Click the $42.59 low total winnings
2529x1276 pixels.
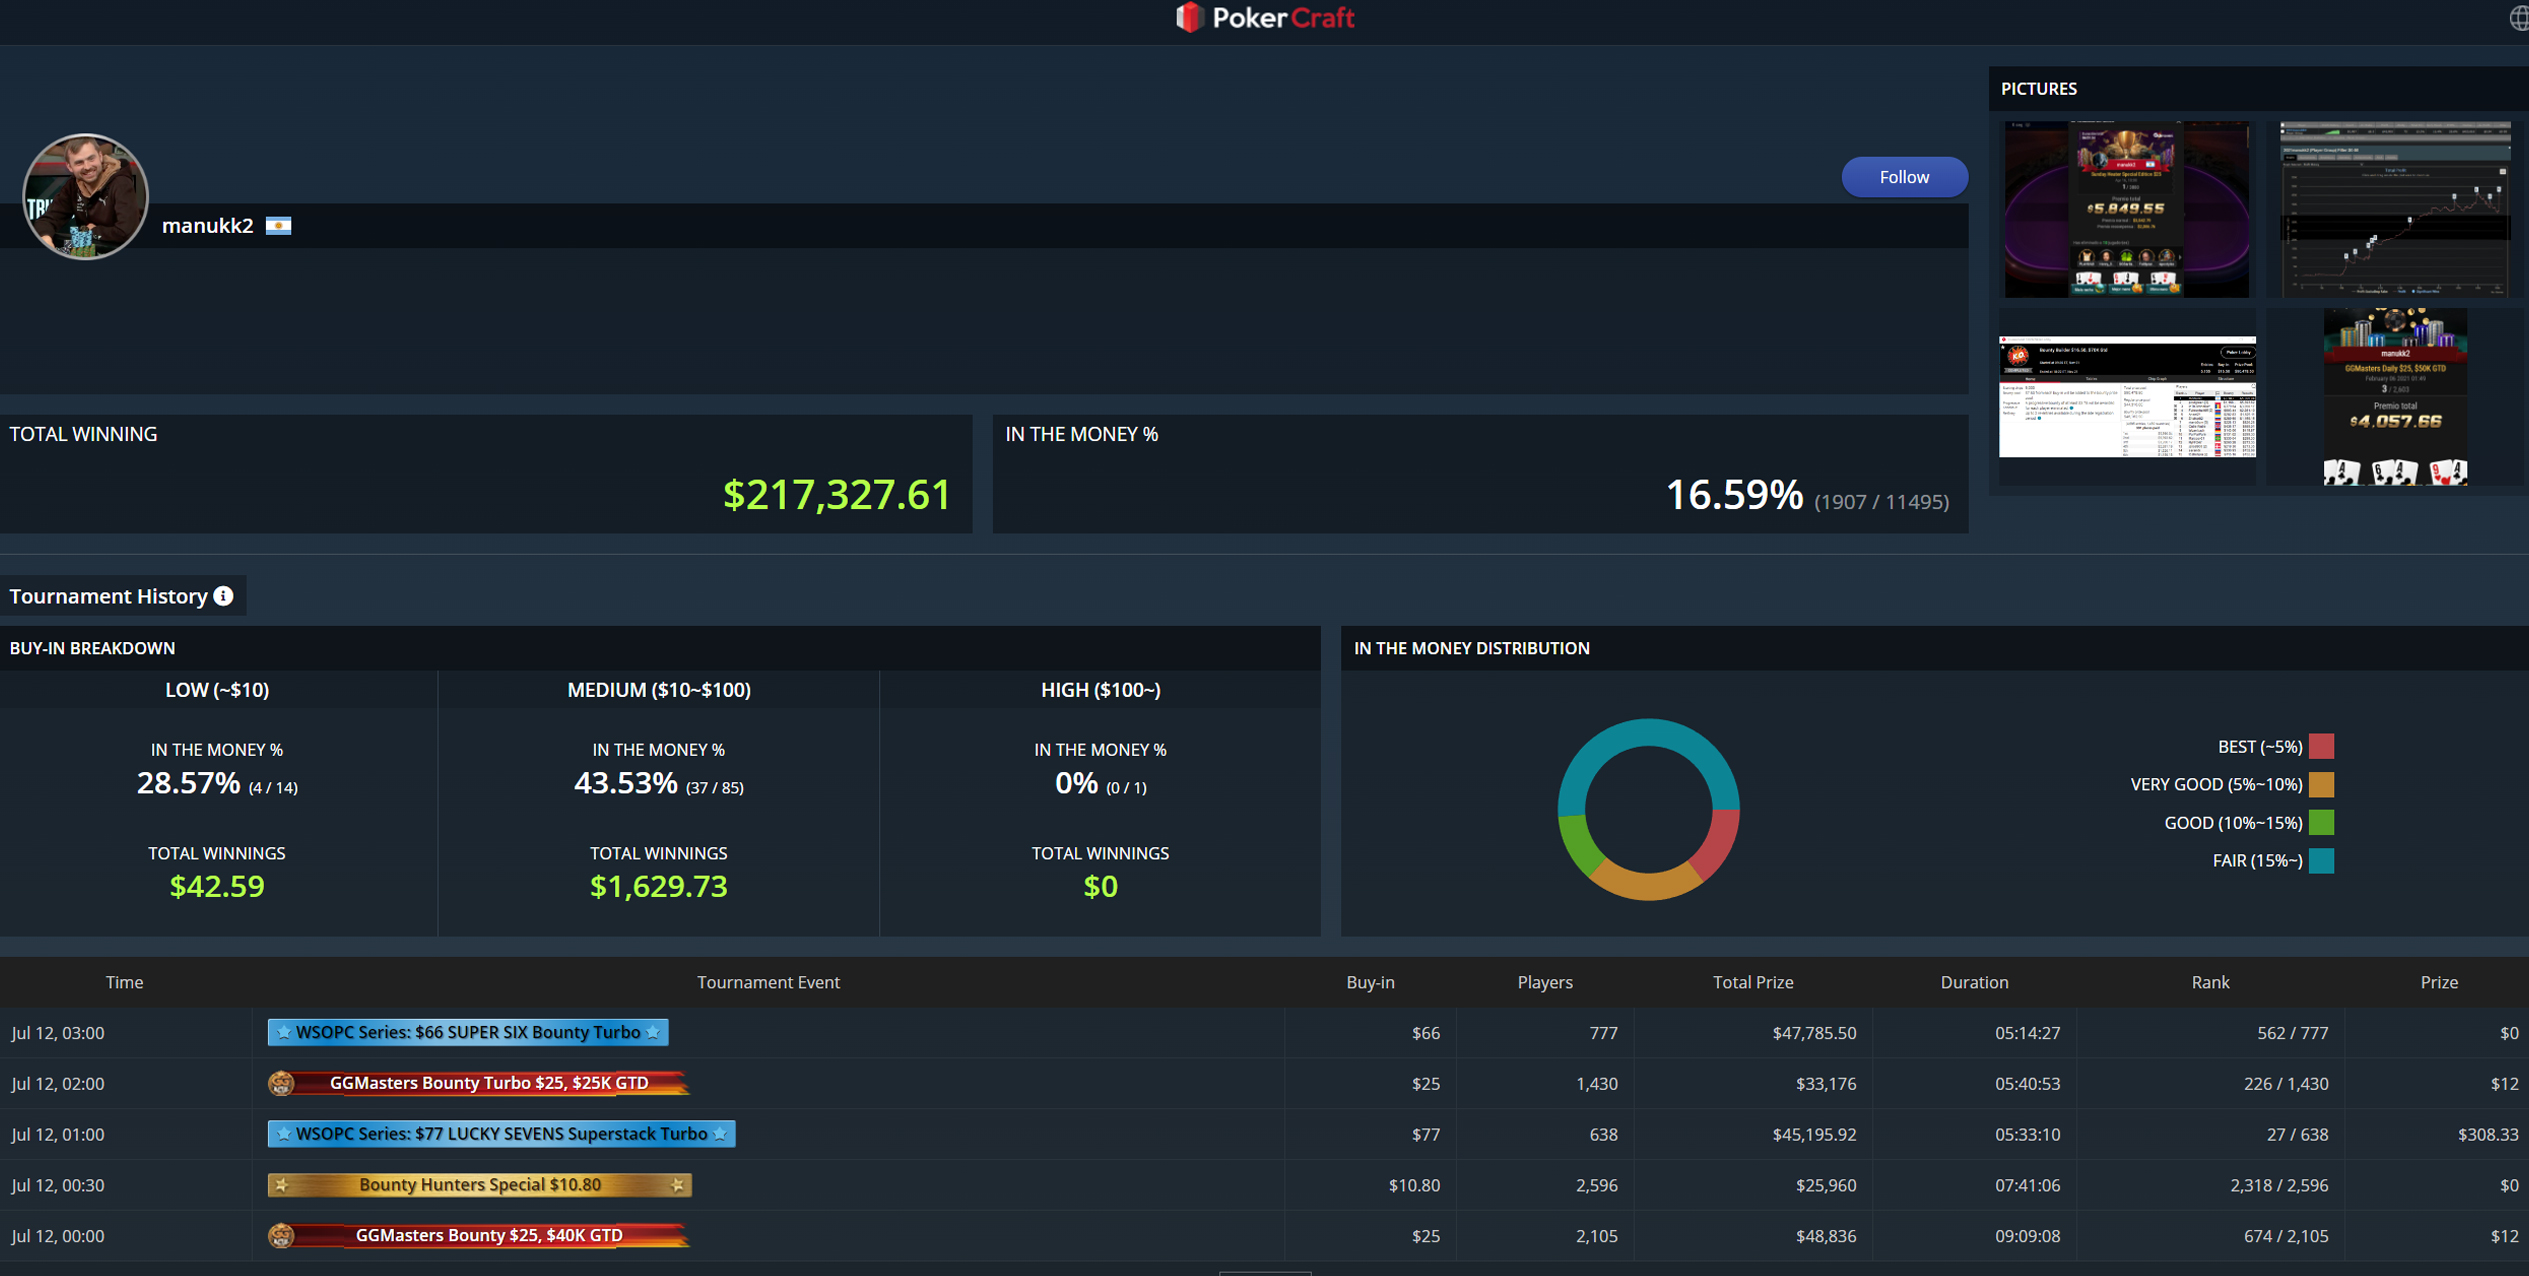[217, 887]
